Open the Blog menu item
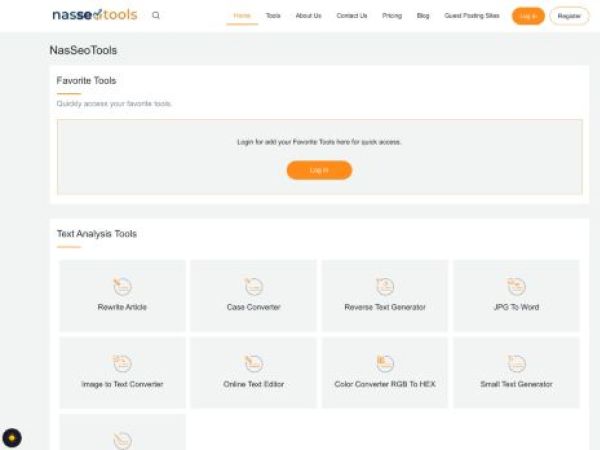600x450 pixels. point(423,16)
